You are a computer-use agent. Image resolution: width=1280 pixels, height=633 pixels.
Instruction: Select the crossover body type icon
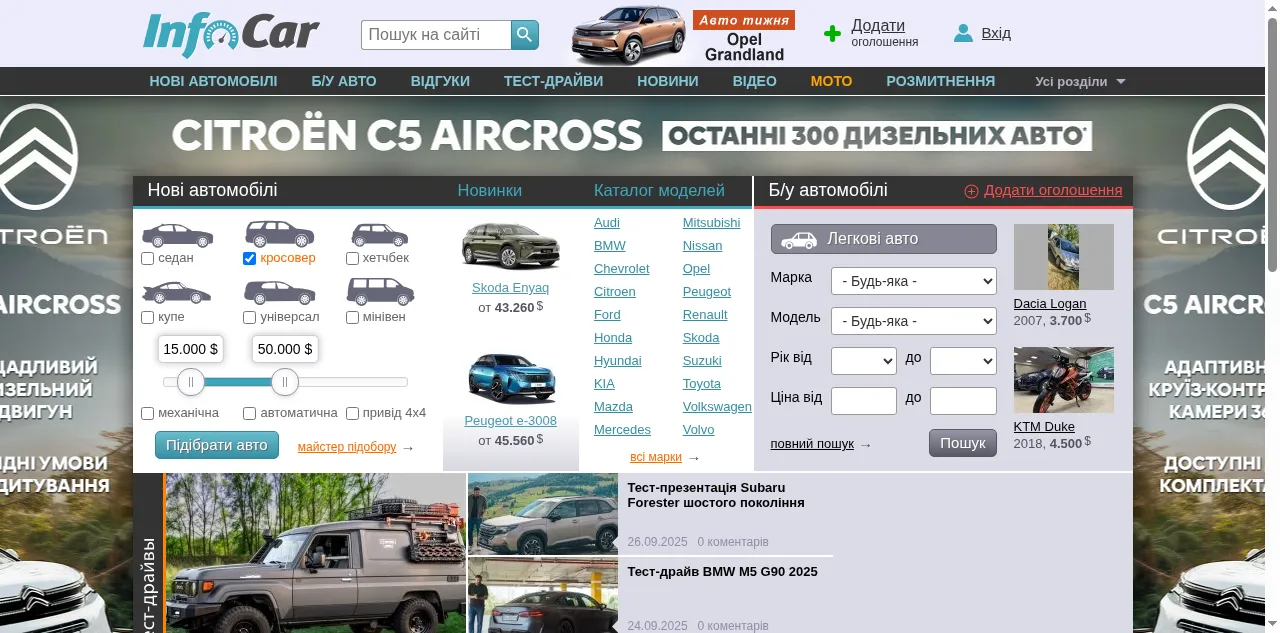280,234
